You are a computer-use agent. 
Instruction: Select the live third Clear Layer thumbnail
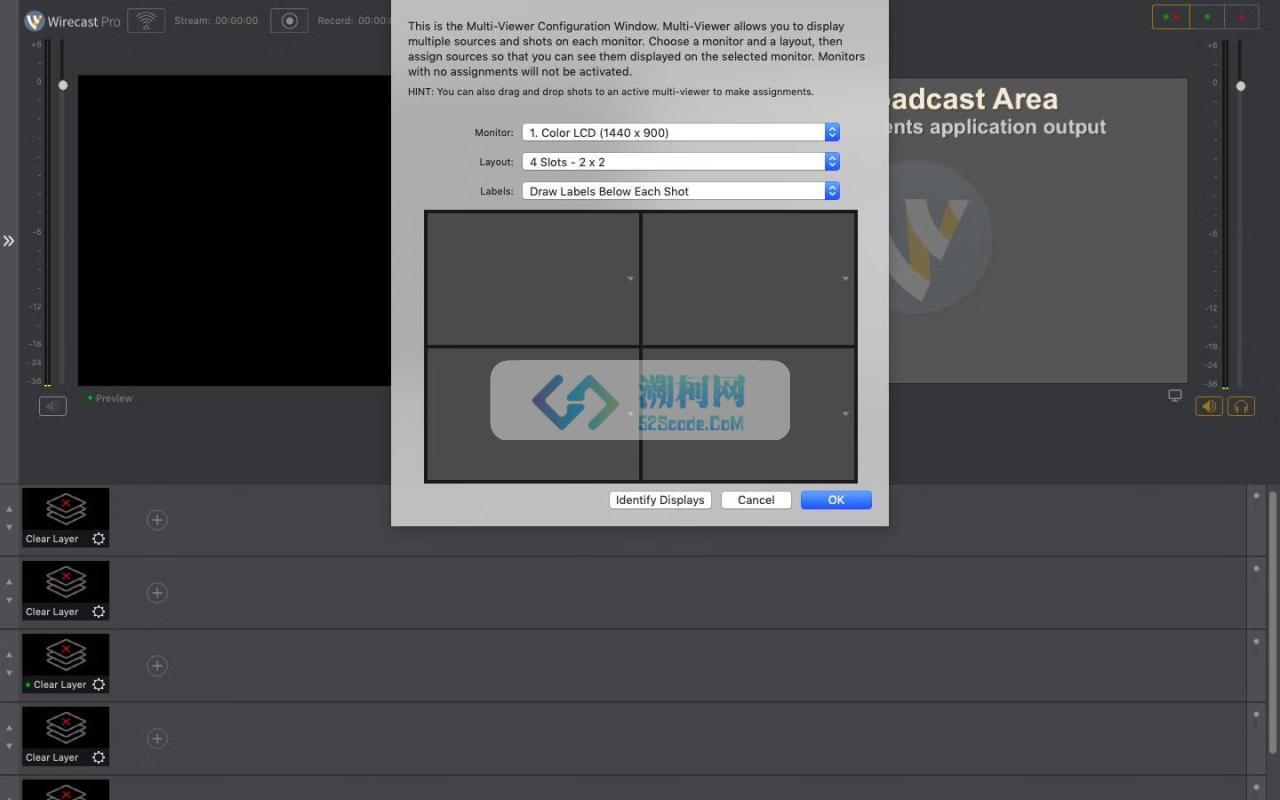point(66,664)
